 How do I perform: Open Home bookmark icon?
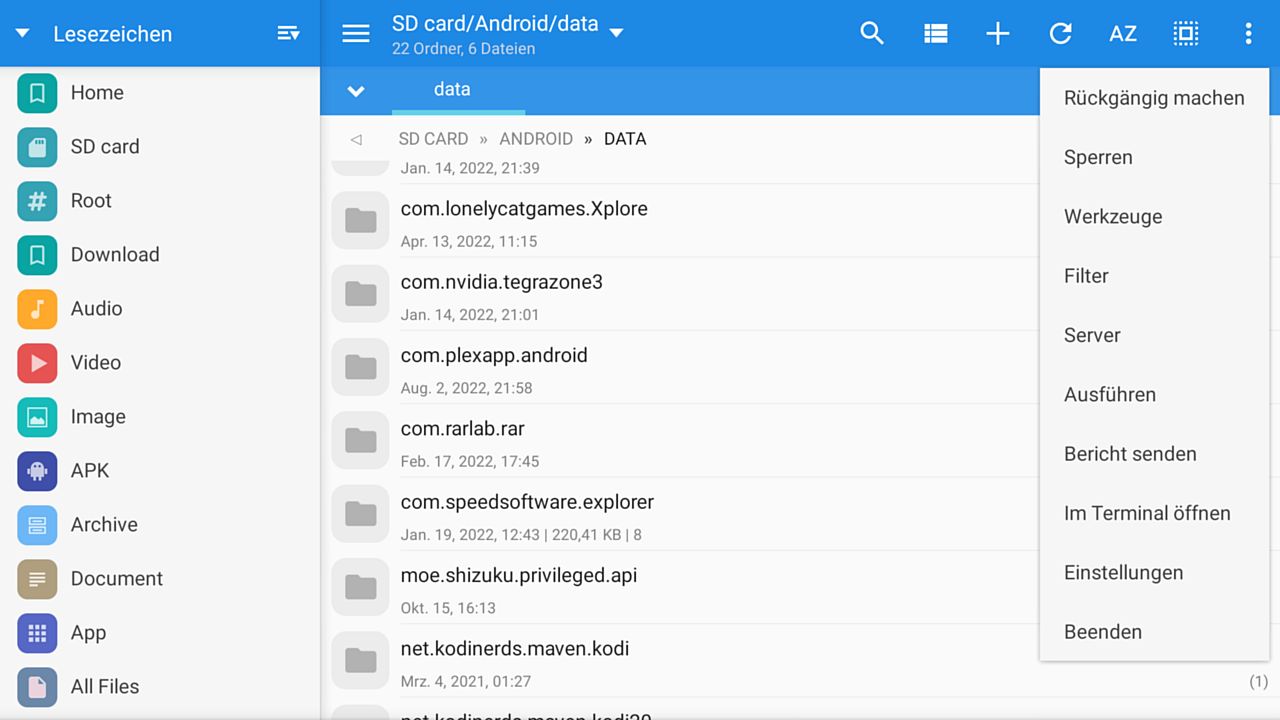pyautogui.click(x=37, y=93)
